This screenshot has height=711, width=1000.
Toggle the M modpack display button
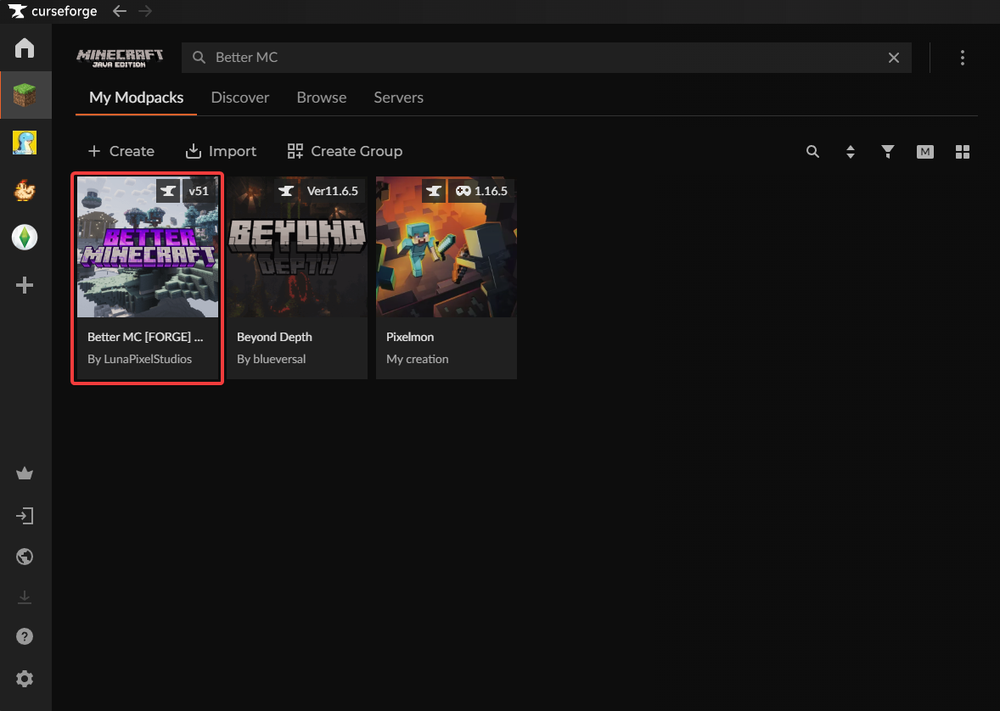[925, 152]
